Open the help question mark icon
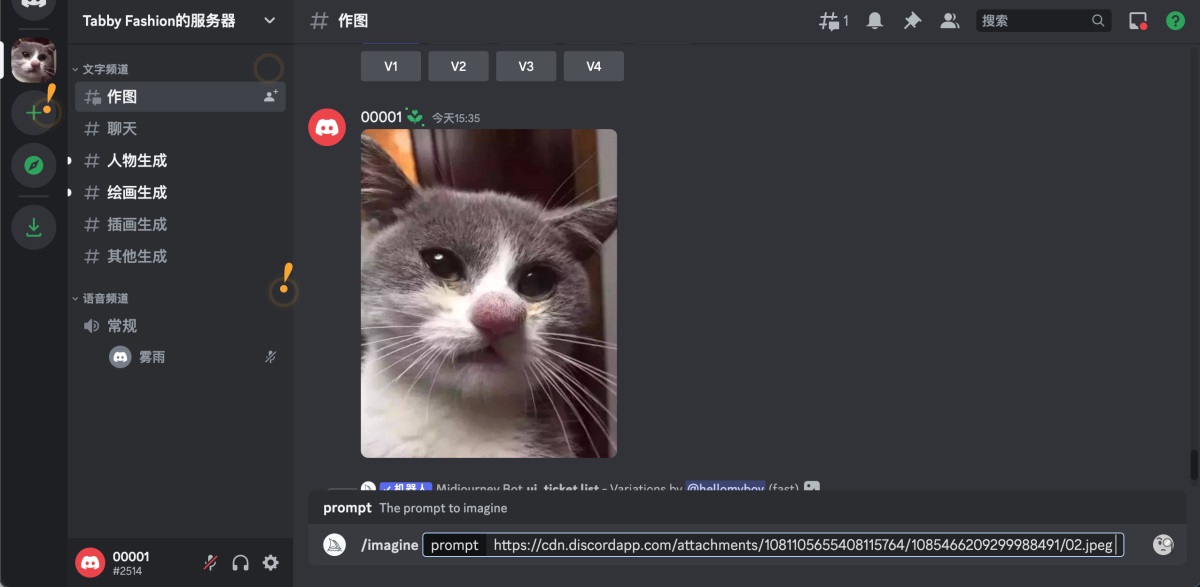The image size is (1200, 587). [x=1174, y=20]
